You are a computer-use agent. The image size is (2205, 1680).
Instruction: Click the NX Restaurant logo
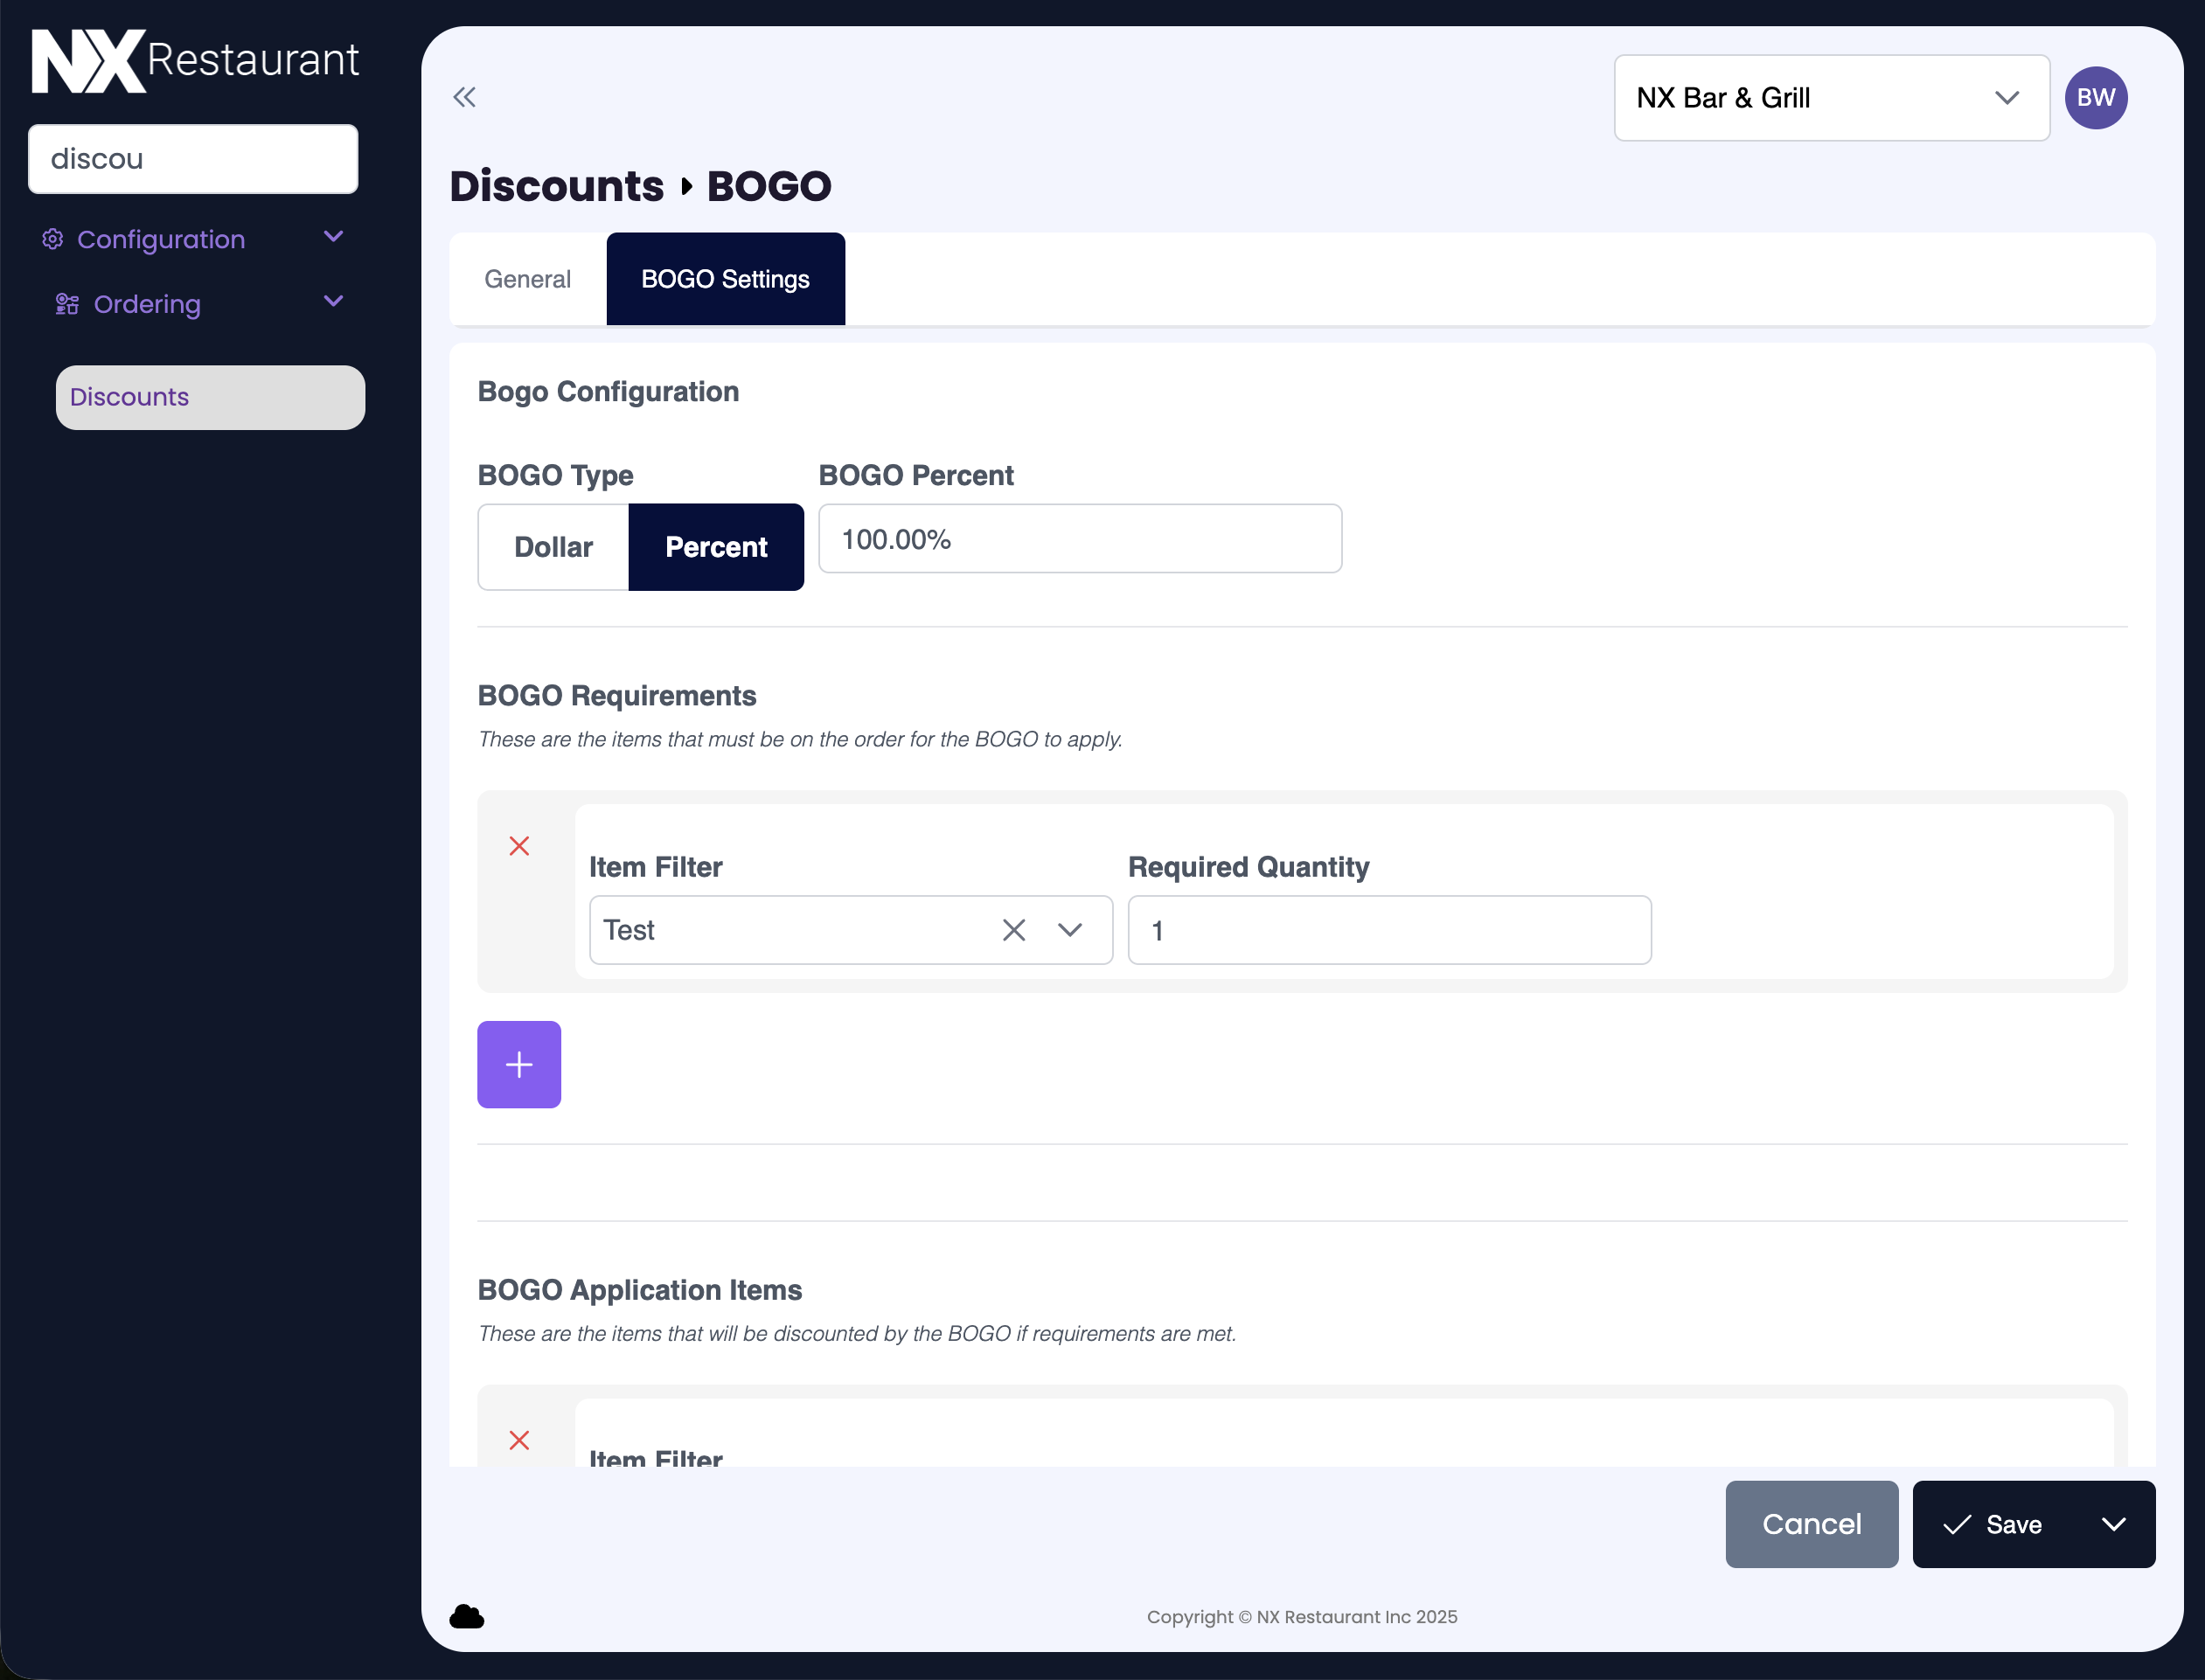(x=195, y=60)
